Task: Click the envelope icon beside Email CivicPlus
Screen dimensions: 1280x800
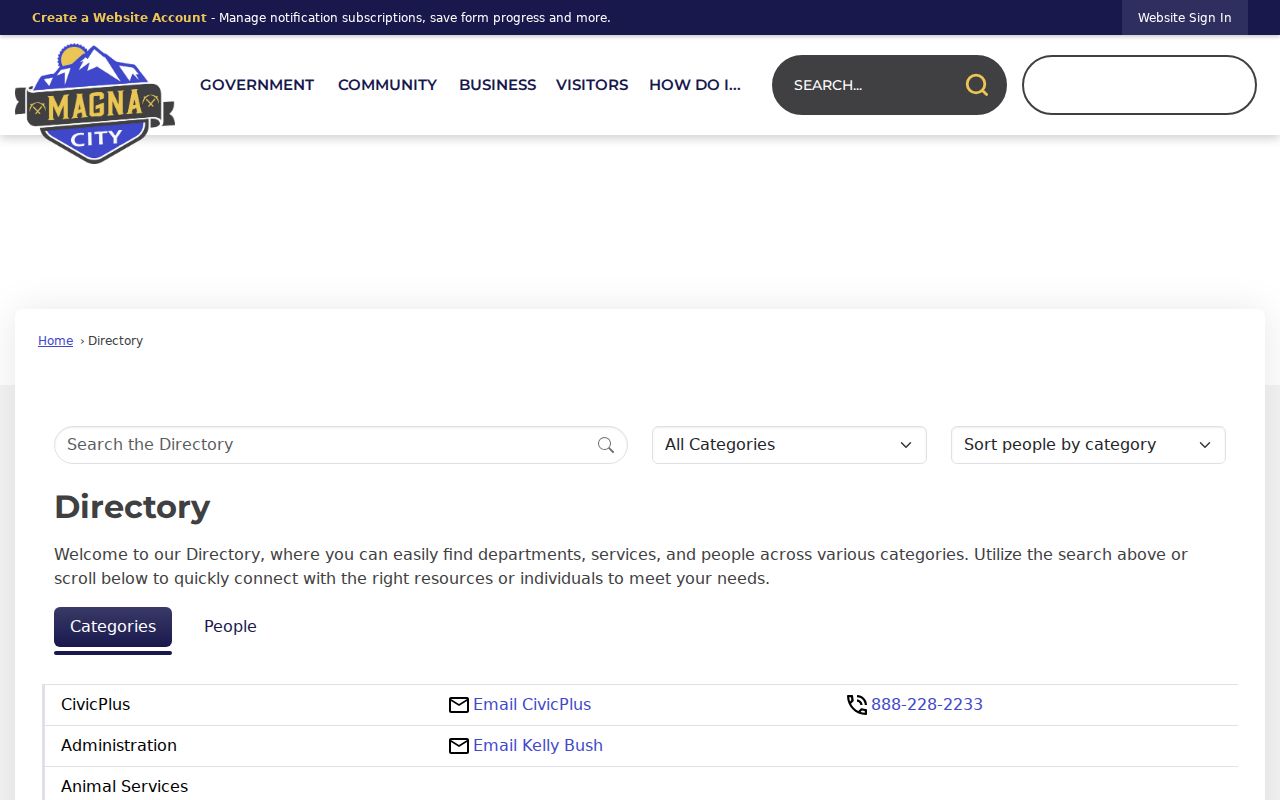Action: 459,705
